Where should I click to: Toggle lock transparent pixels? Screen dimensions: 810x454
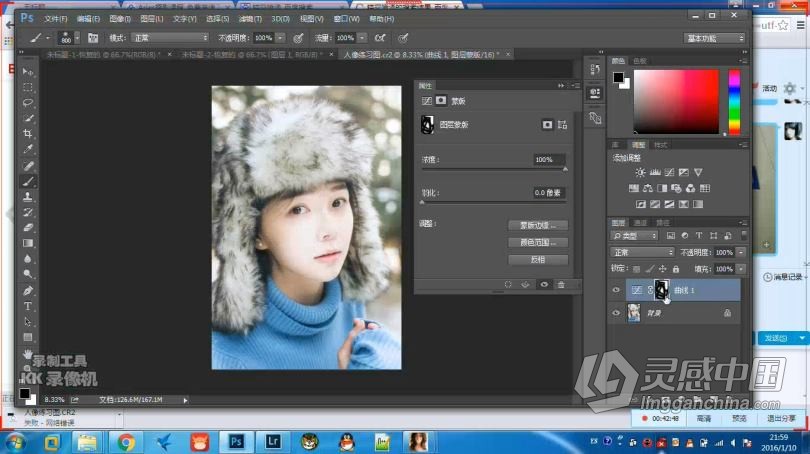(x=636, y=269)
